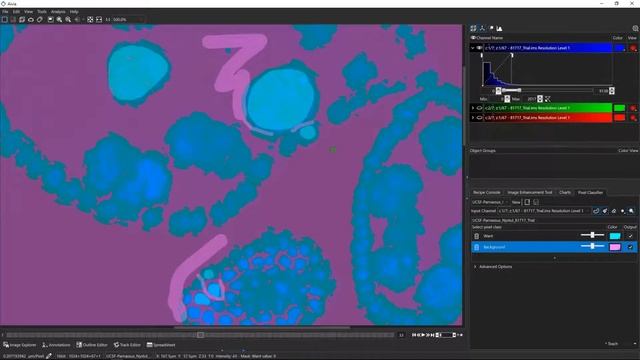Screen dimensions: 640x360
Task: Toggle all channels visibility eye in header
Action: tap(473, 38)
